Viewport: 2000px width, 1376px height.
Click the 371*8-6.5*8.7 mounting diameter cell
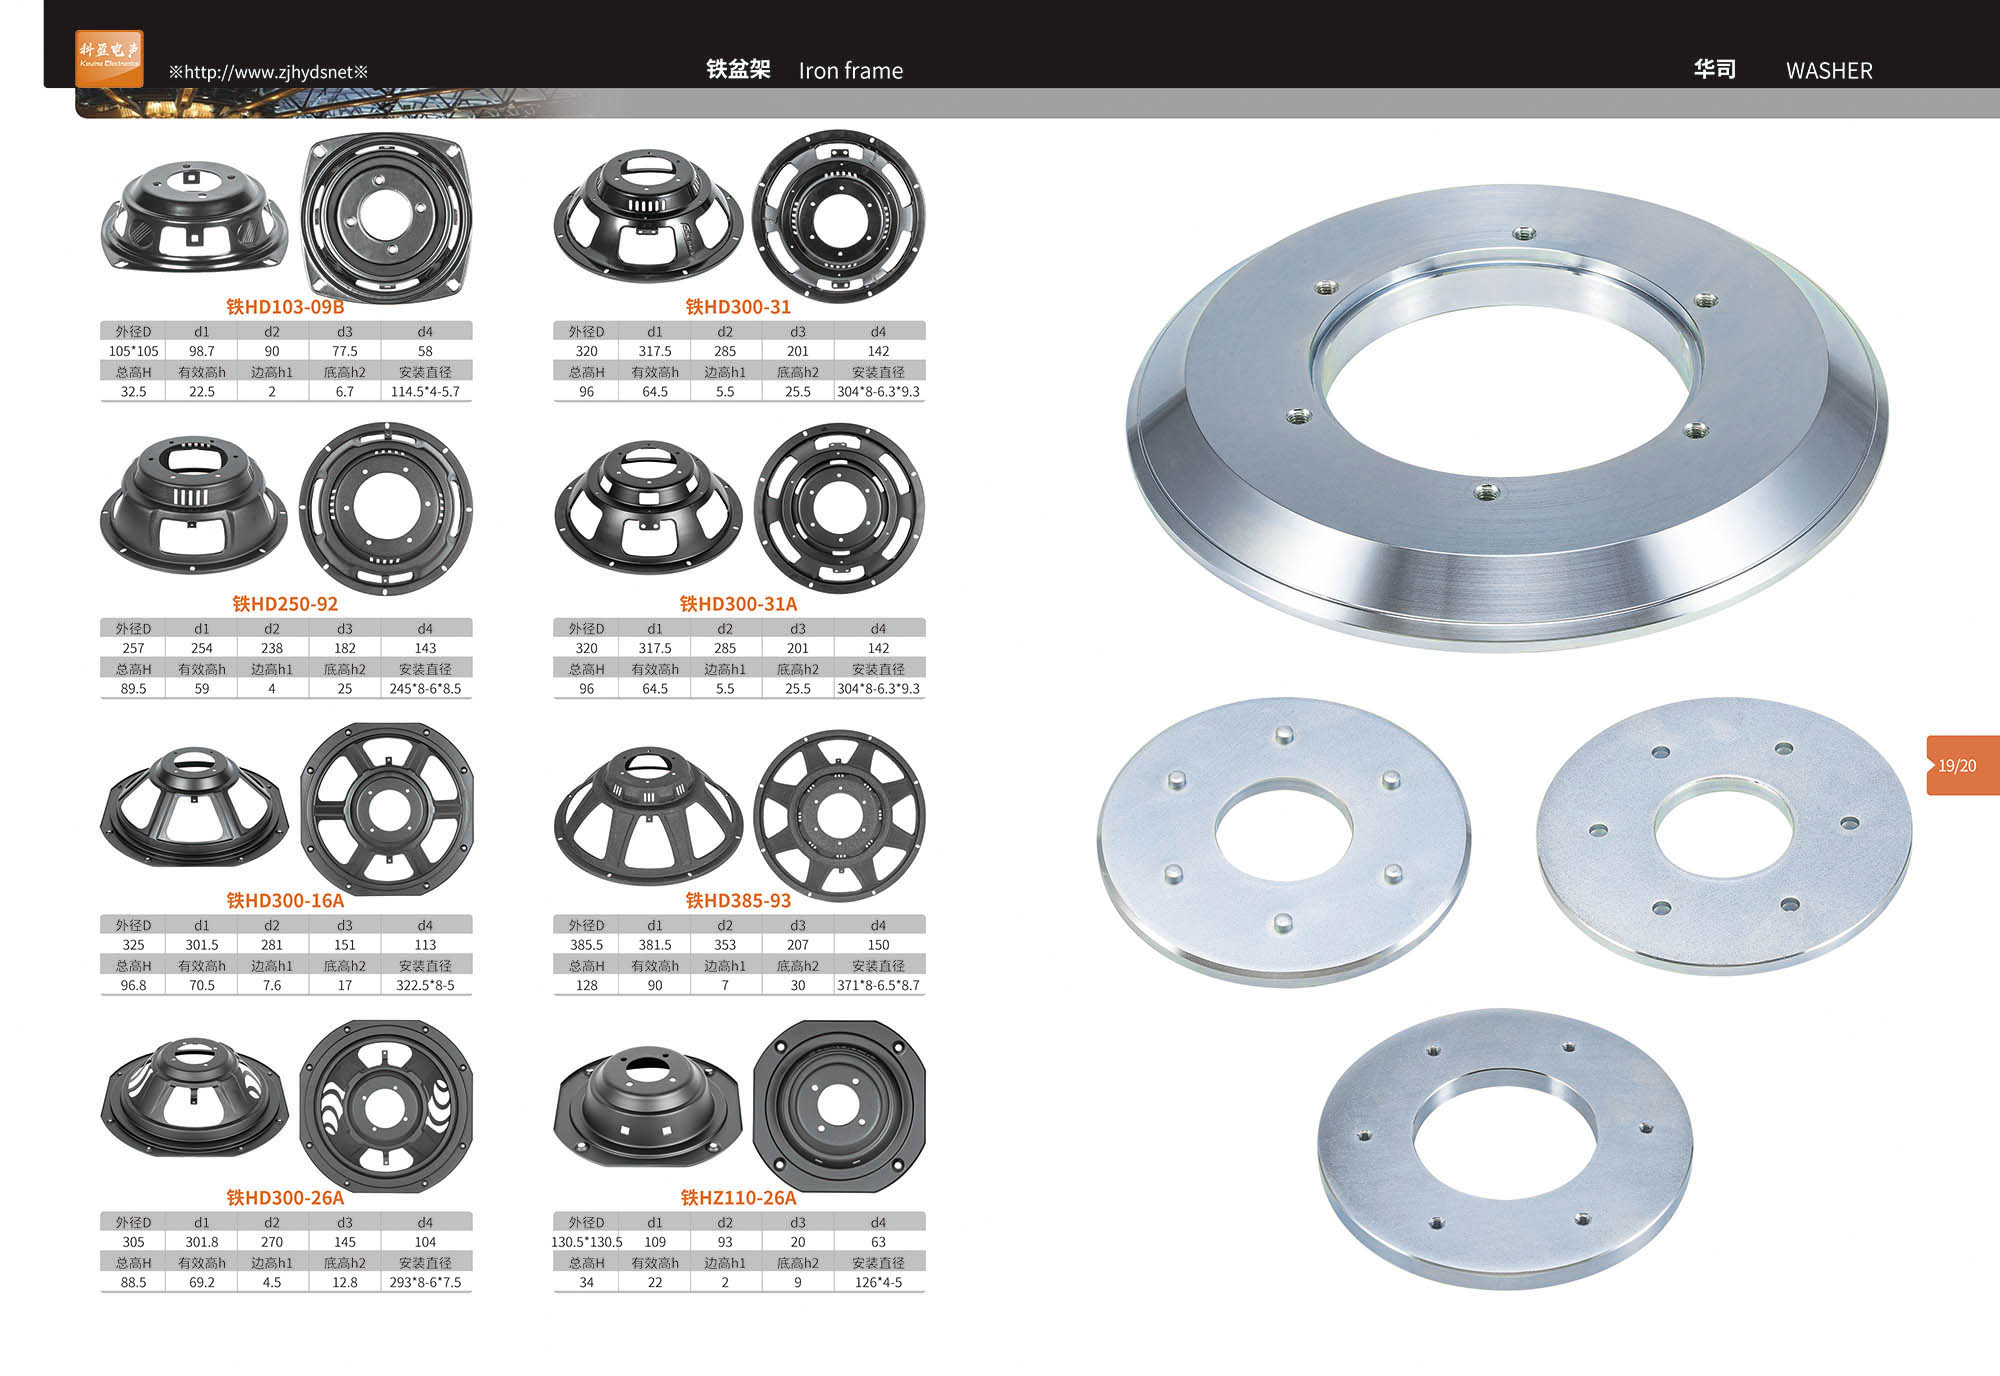tap(878, 986)
